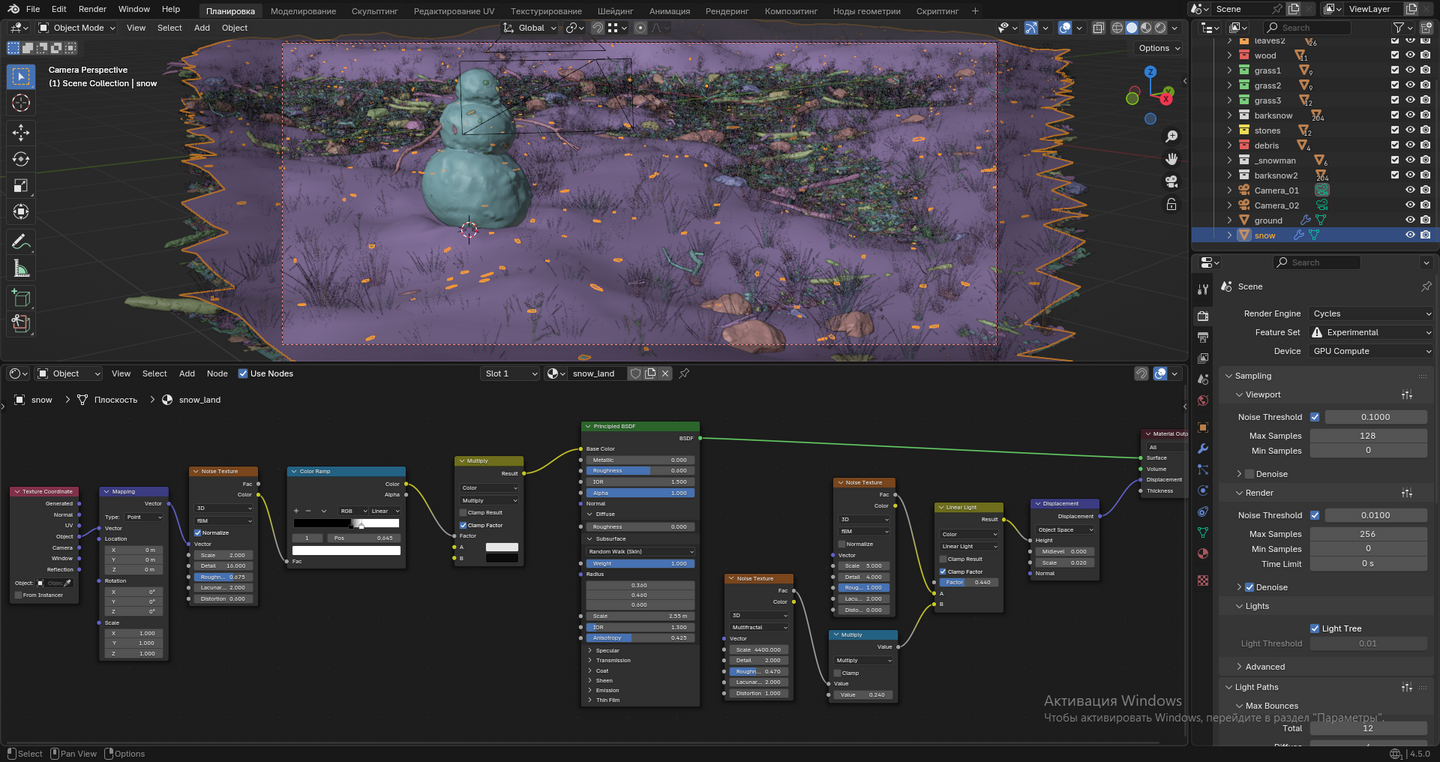Open the Render Engine Cycles dropdown
This screenshot has height=762, width=1440.
1371,314
